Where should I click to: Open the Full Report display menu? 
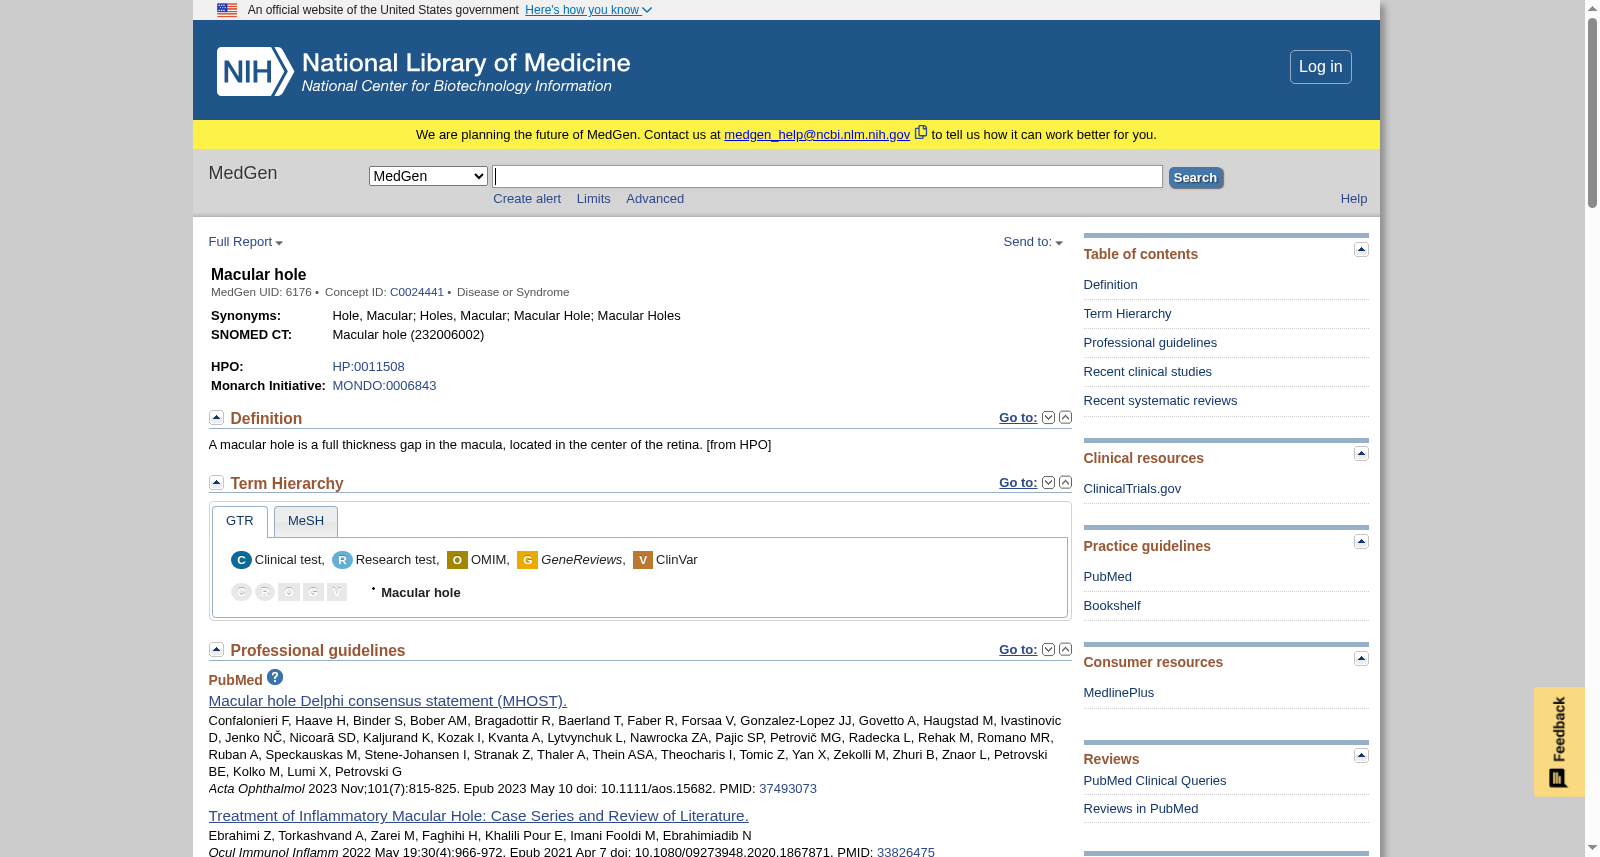246,242
